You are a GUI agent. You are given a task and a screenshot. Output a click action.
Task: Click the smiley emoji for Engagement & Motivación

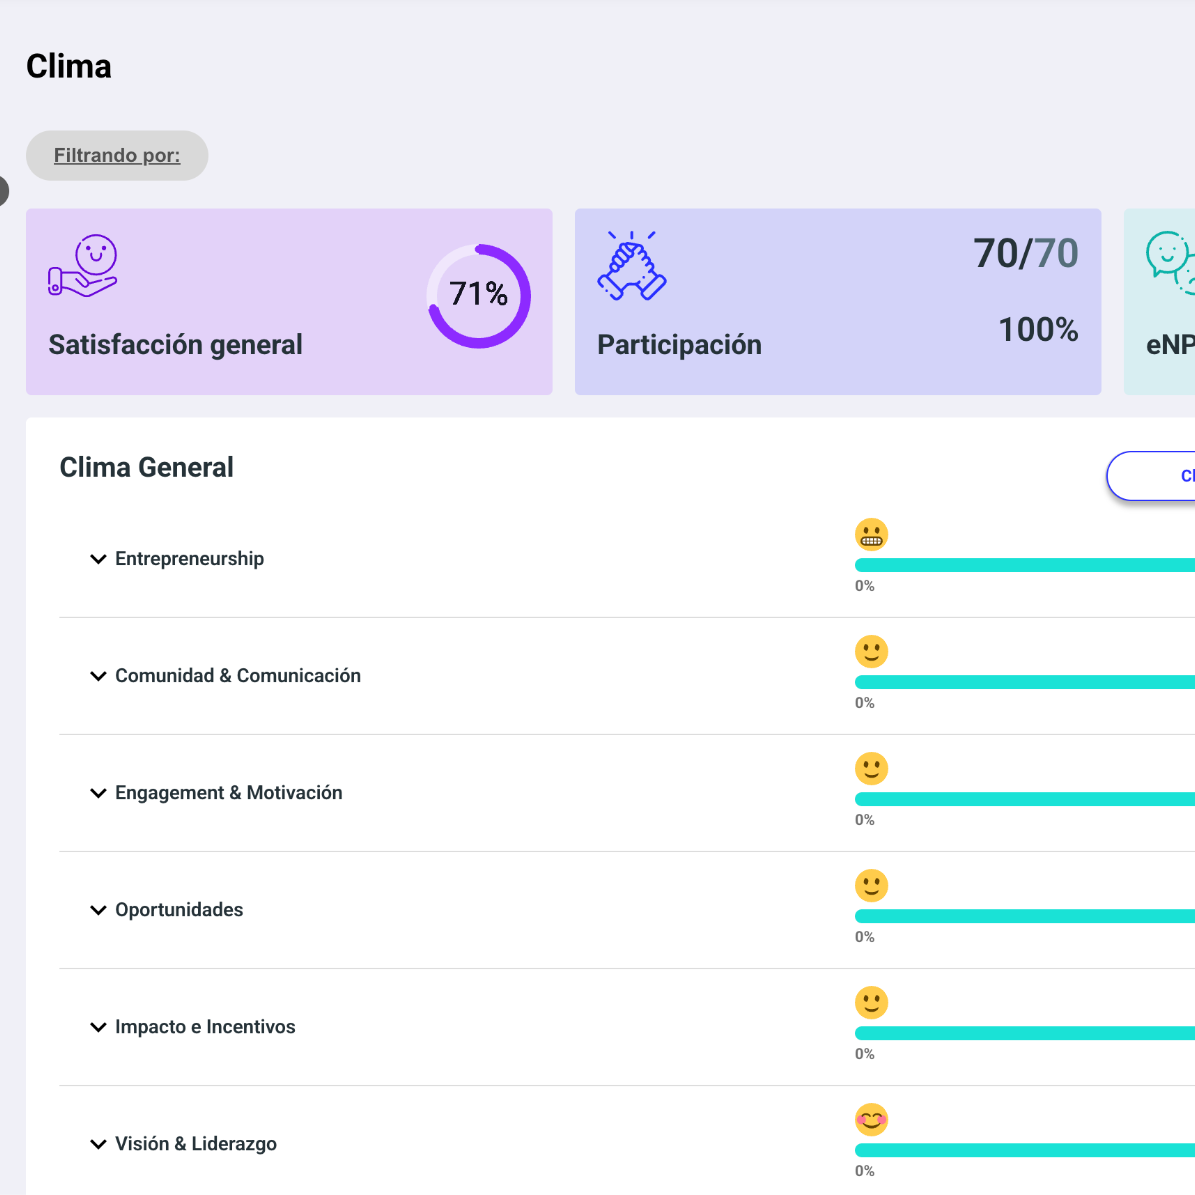tap(871, 769)
